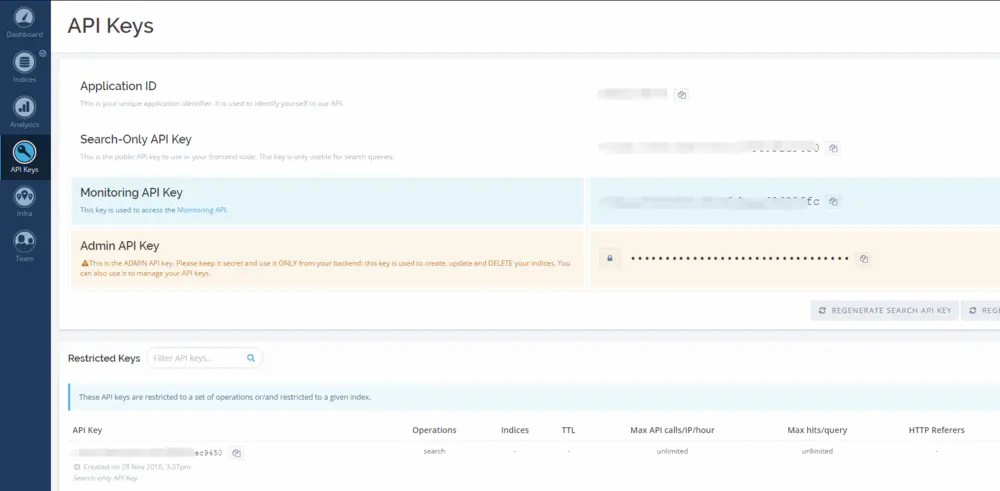
Task: Click the Operations column header
Action: 434,430
